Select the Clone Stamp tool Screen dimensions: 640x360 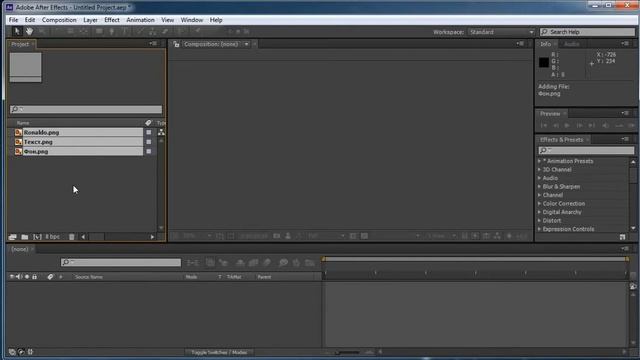pos(153,31)
